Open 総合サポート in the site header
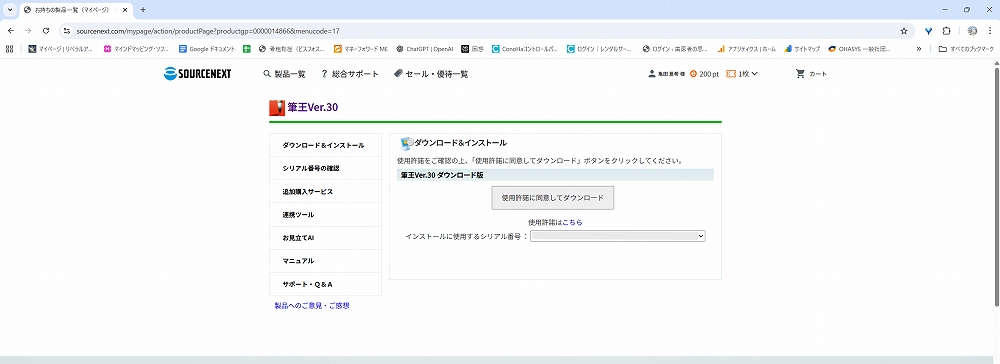Image resolution: width=1000 pixels, height=364 pixels. click(x=349, y=74)
